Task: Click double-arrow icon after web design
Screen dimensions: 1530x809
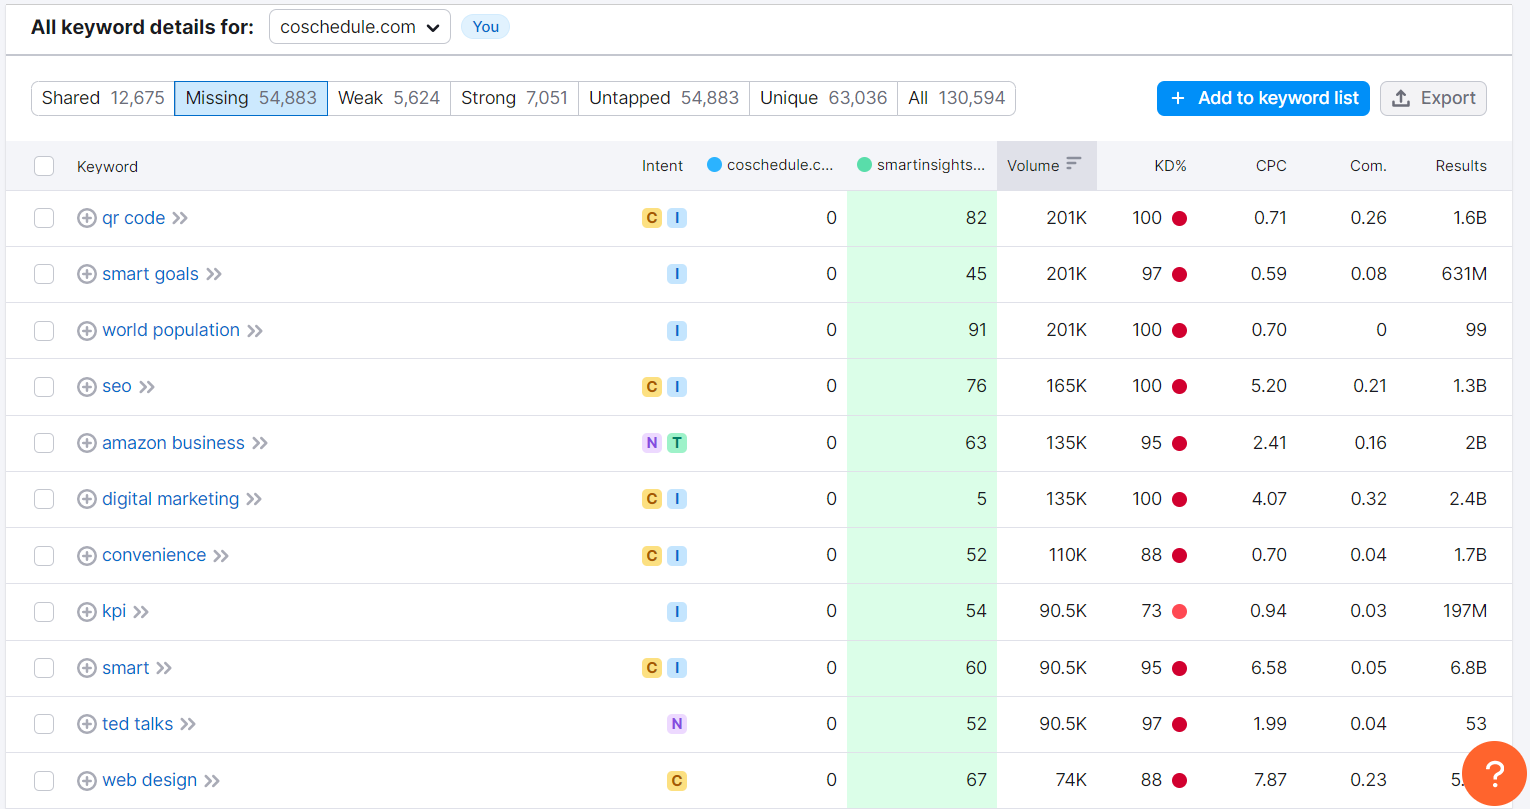Action: coord(212,781)
